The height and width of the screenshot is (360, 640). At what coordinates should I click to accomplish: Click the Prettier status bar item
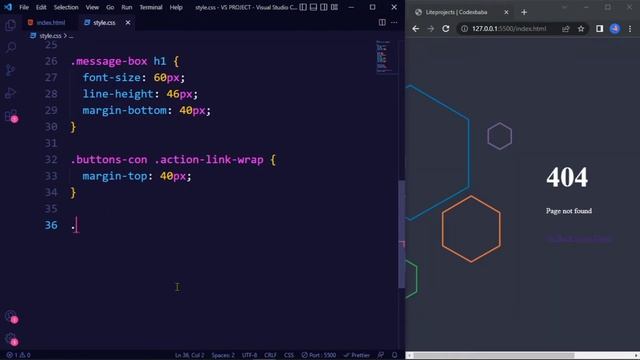pos(357,355)
